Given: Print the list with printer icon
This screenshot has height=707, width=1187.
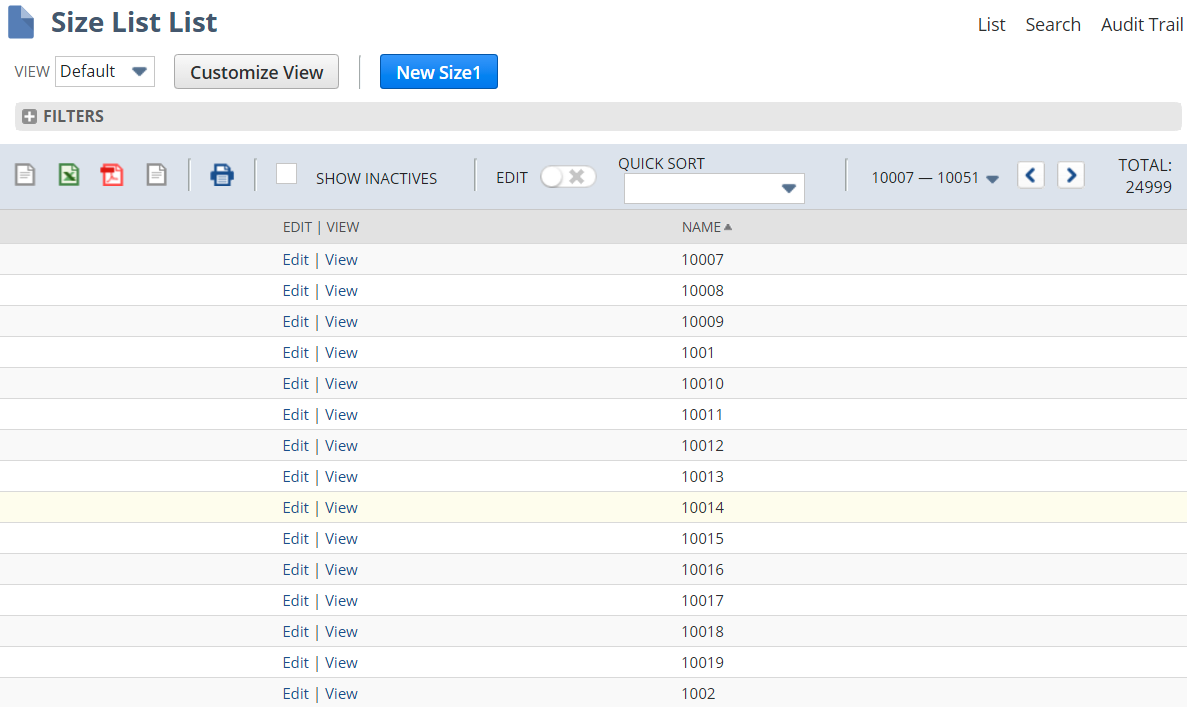Looking at the screenshot, I should point(222,175).
